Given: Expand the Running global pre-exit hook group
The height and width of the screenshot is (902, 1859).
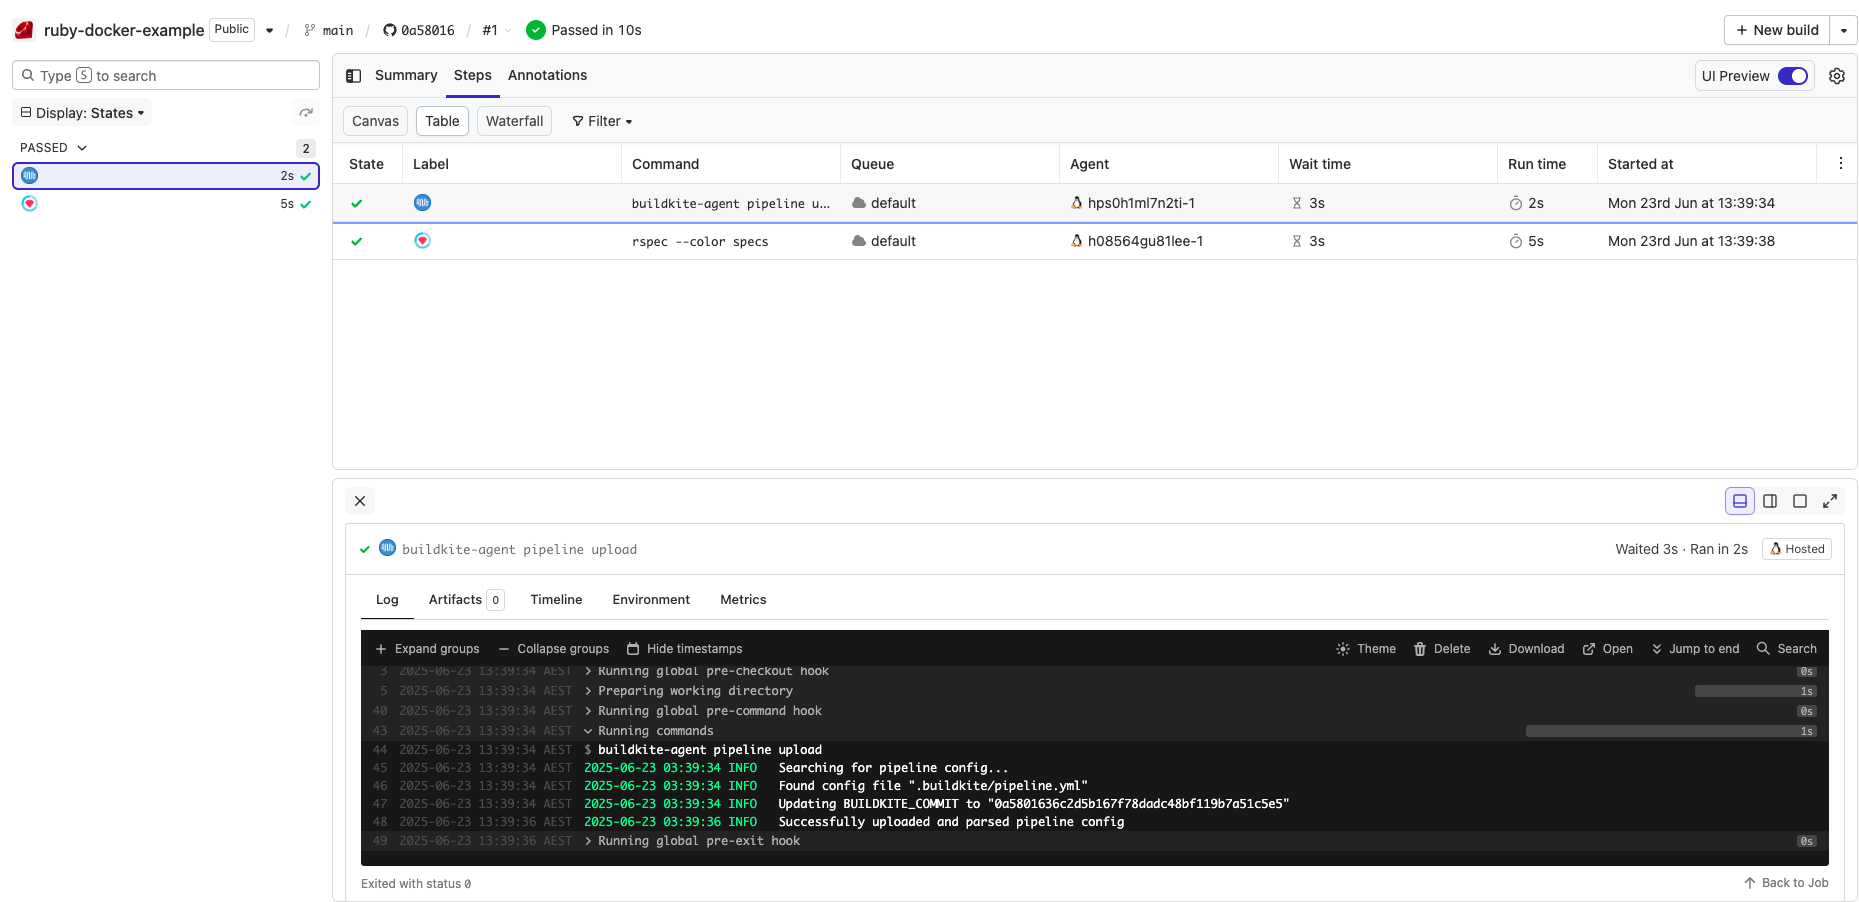Looking at the screenshot, I should (x=692, y=841).
